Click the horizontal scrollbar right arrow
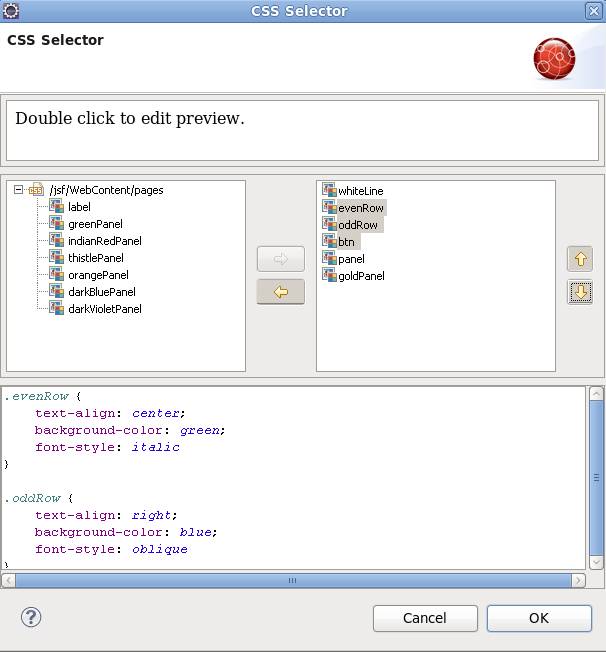The image size is (606, 652). pos(578,580)
